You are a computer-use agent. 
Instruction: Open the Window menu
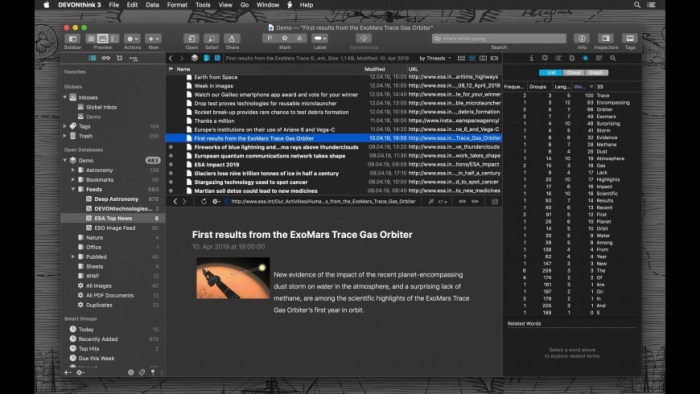coord(267,5)
